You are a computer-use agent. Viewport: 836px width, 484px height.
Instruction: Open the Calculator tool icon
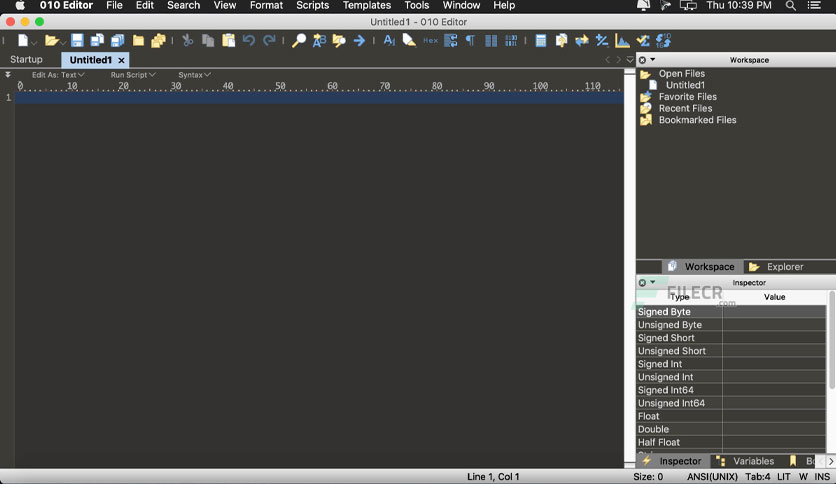pos(541,41)
